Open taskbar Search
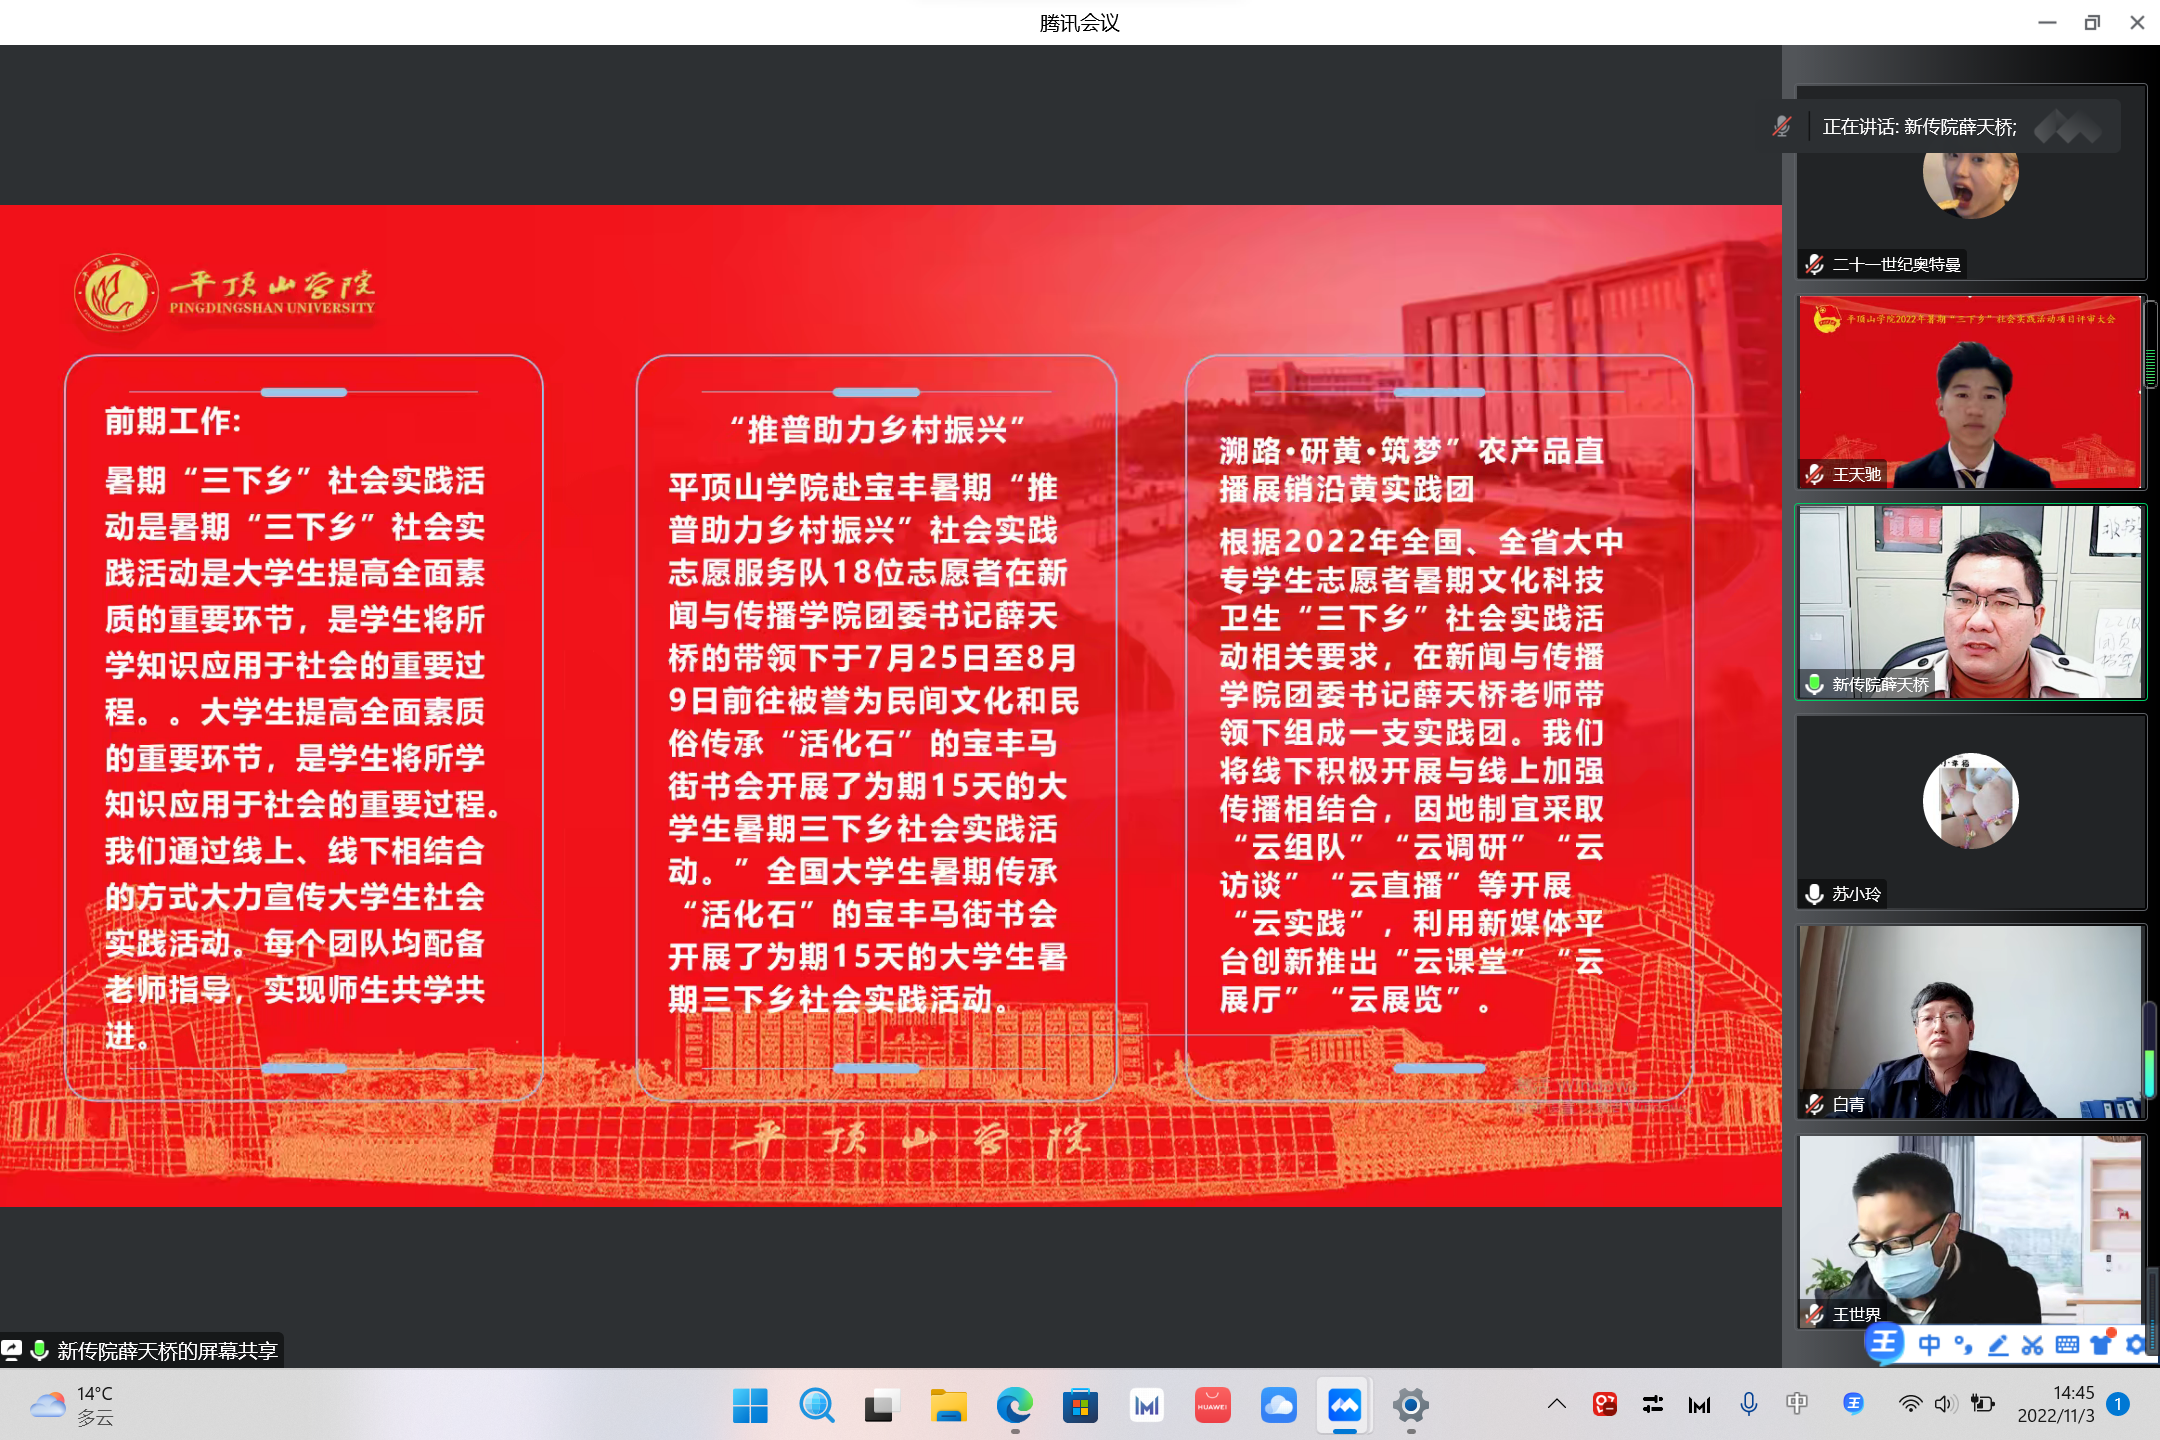 click(816, 1406)
